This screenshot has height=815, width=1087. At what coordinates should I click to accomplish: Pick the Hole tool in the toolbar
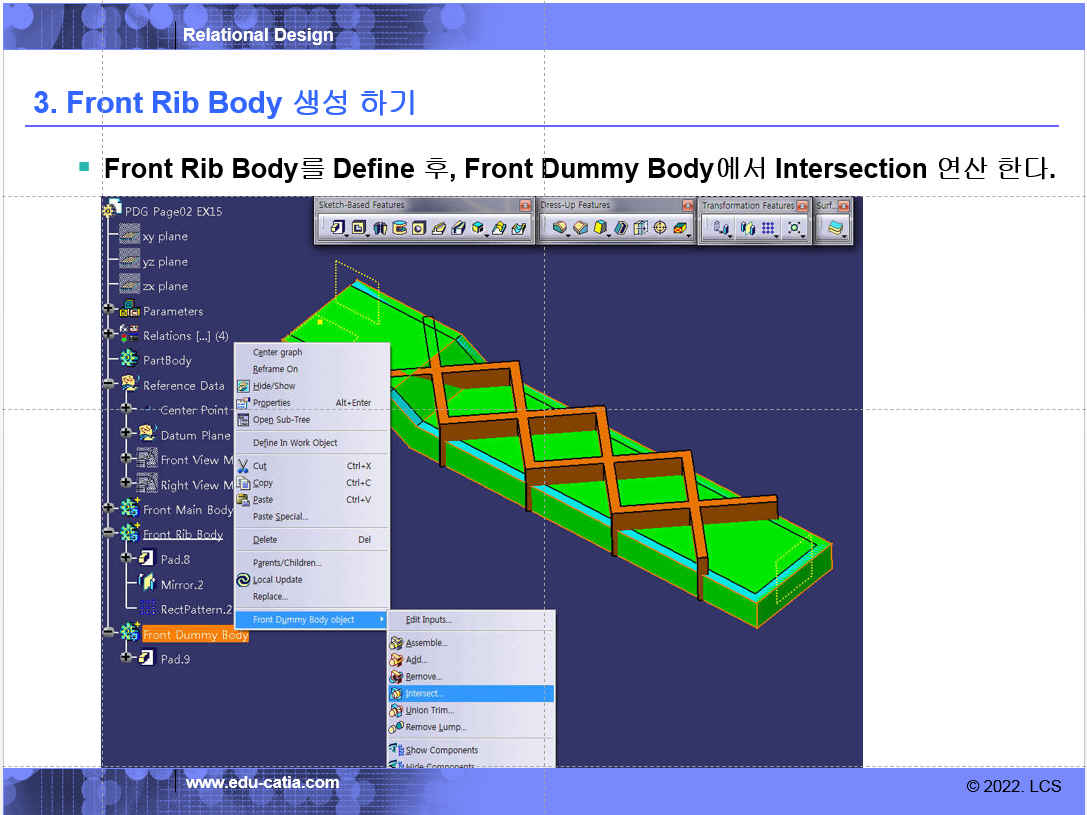(x=419, y=228)
